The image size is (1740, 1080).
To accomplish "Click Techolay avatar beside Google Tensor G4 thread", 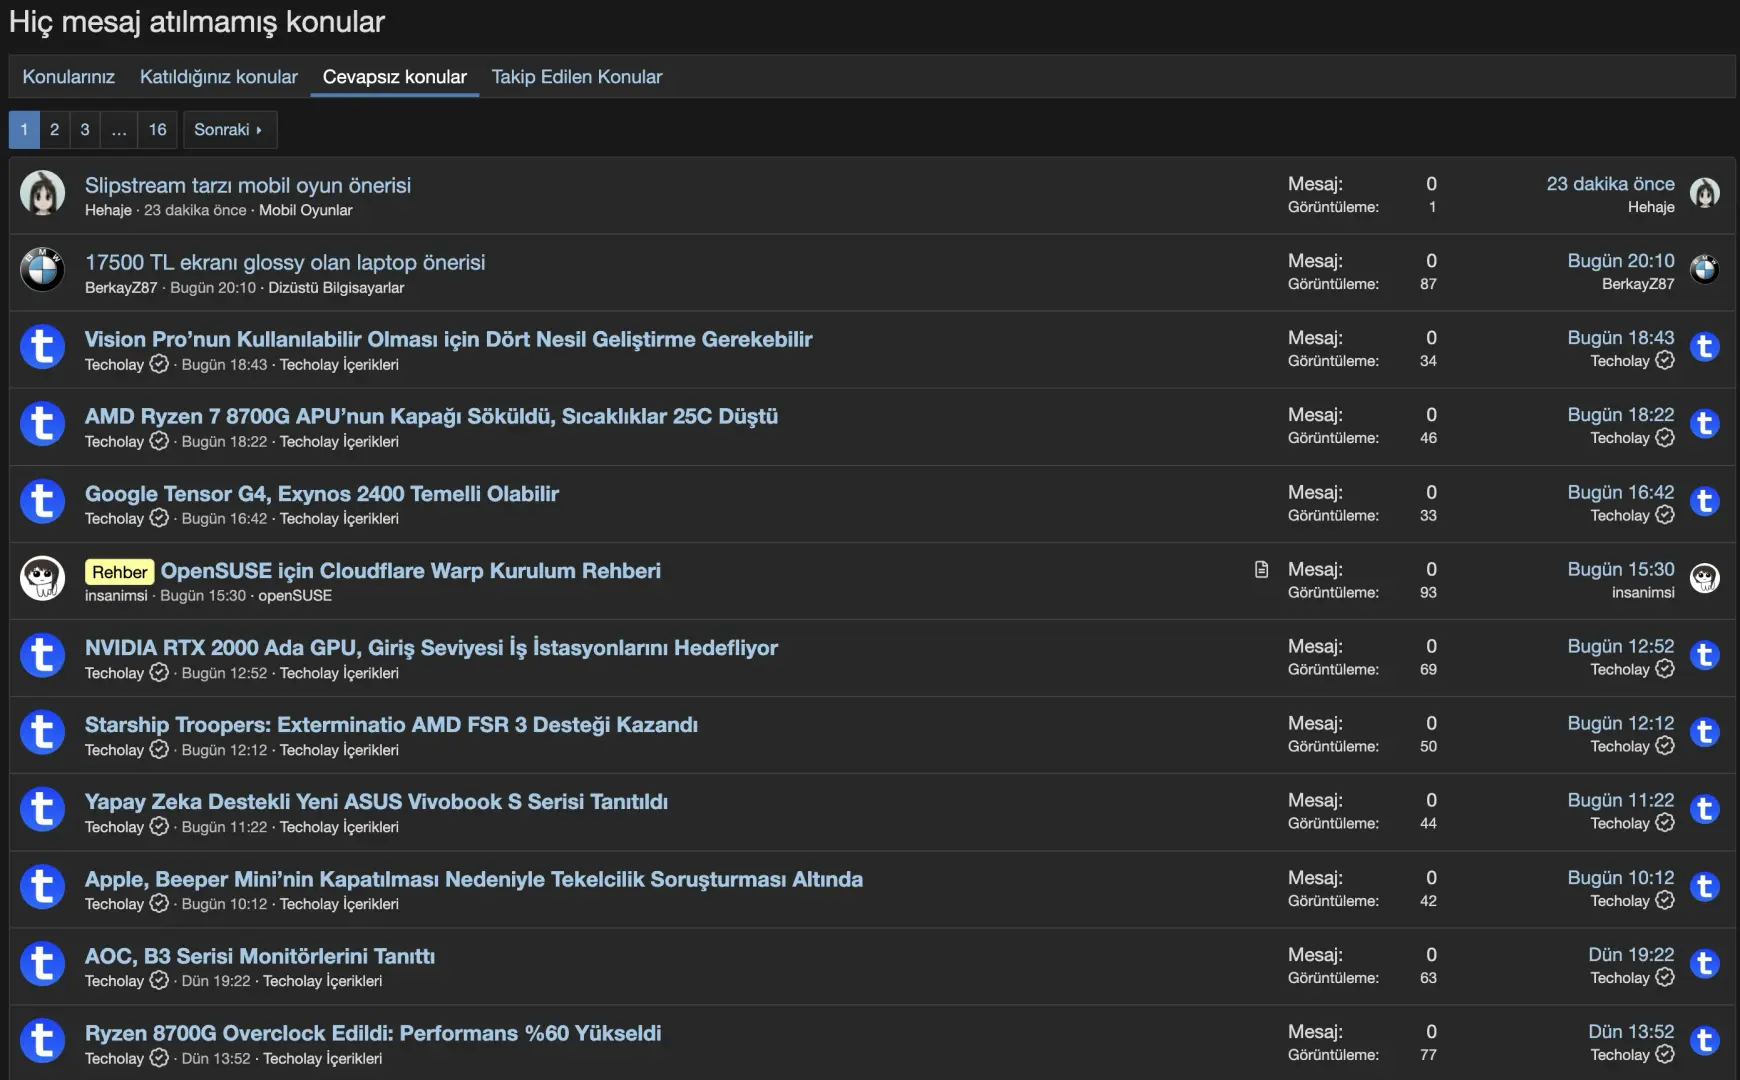I will click(x=43, y=501).
